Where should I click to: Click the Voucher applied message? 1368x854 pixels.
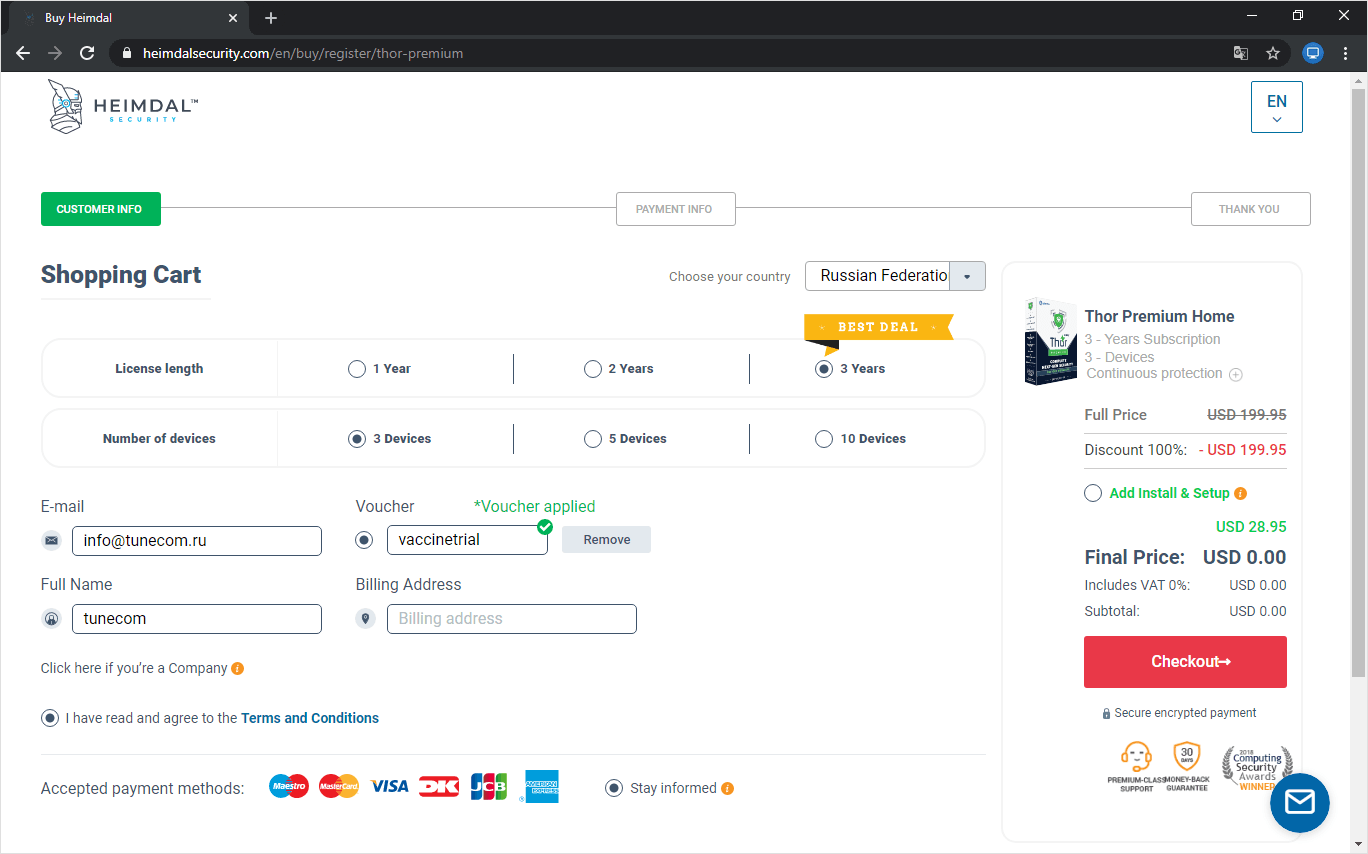[x=534, y=506]
